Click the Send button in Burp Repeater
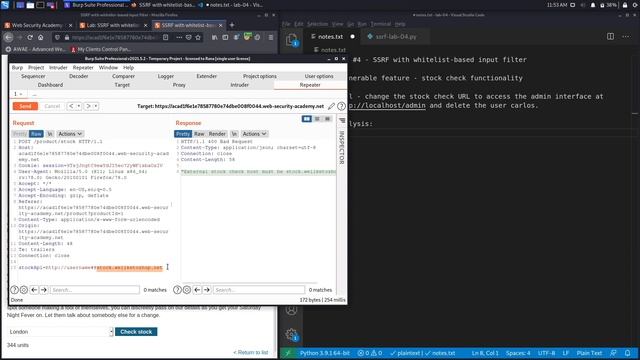 (x=25, y=106)
